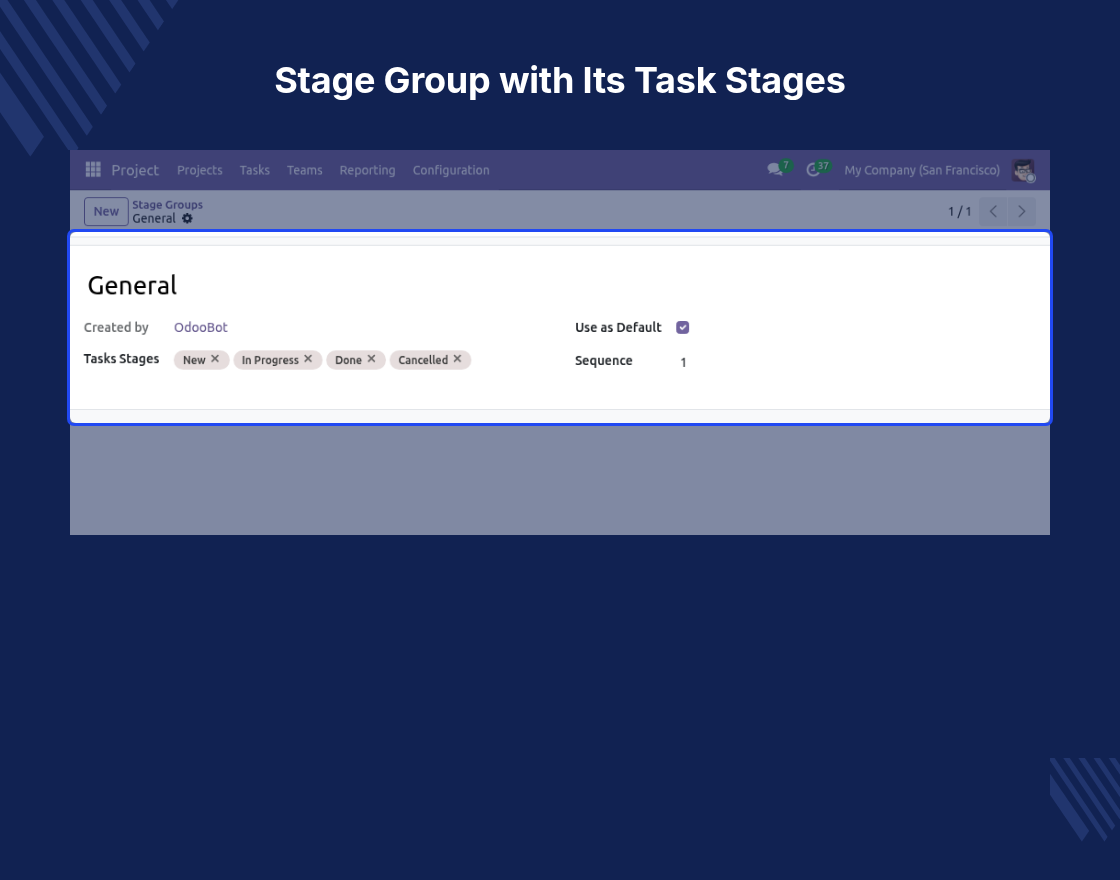This screenshot has height=880, width=1120.
Task: Click the Tasks Stages label
Action: 121,359
